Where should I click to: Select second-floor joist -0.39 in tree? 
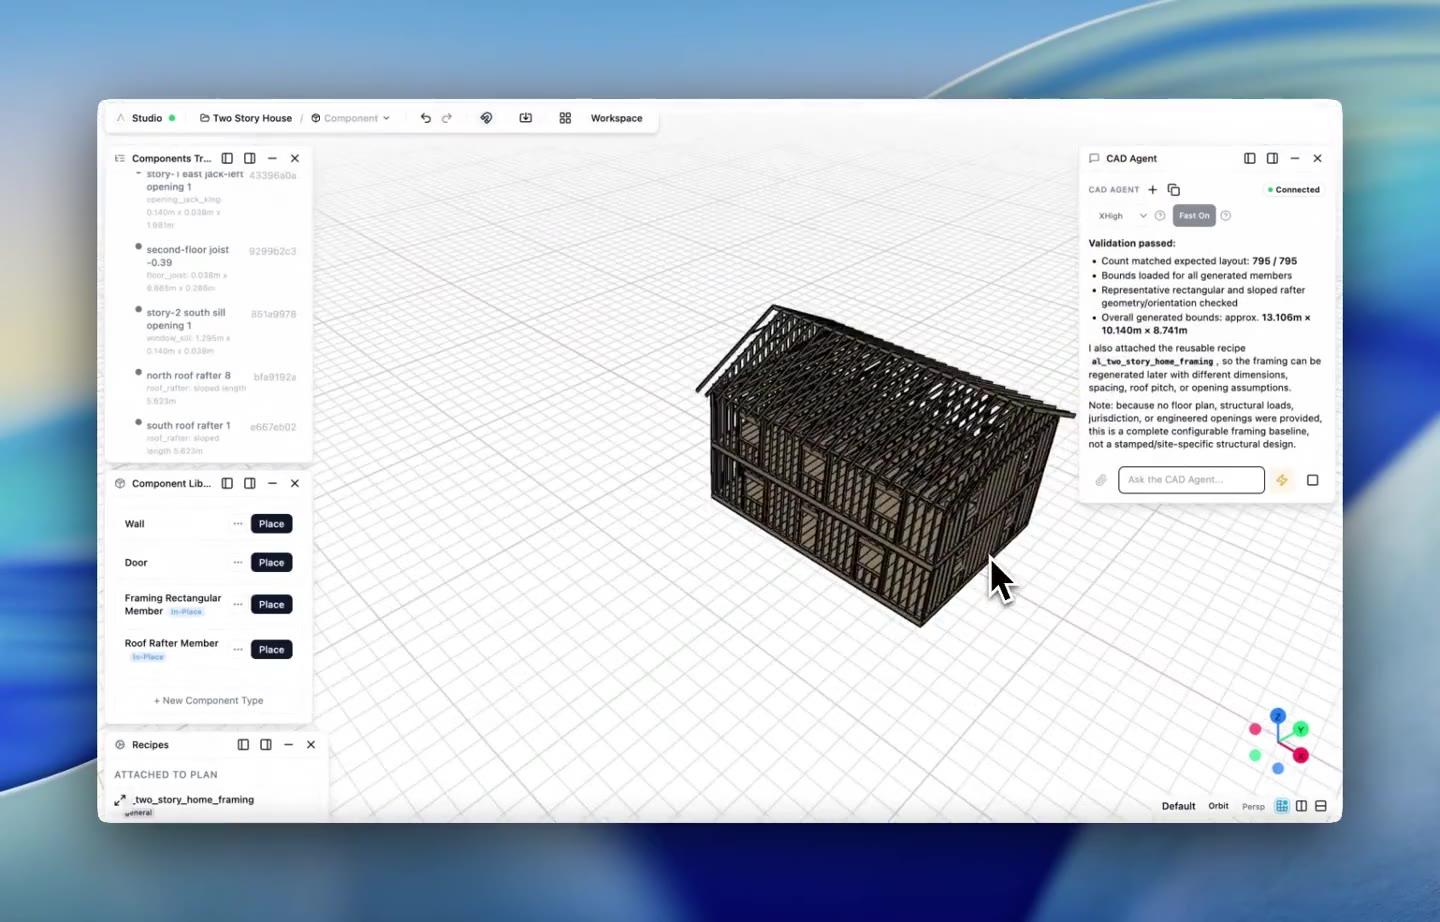pos(188,256)
